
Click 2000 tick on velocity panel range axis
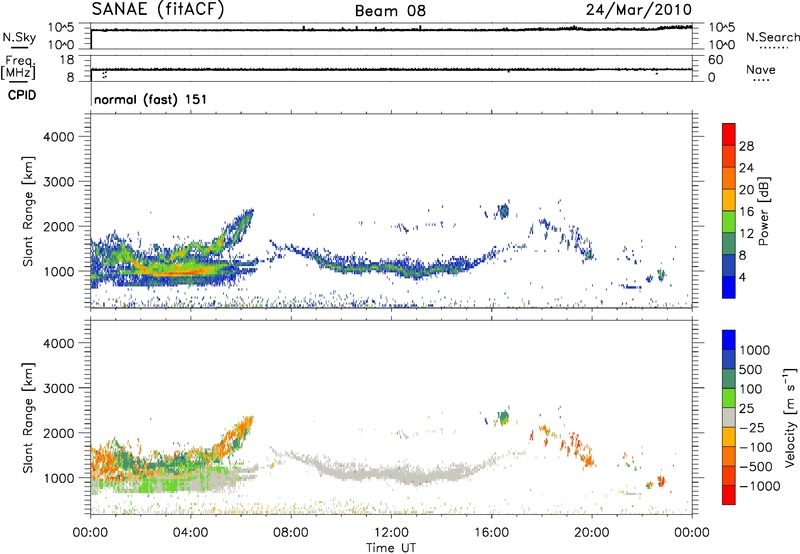59,433
